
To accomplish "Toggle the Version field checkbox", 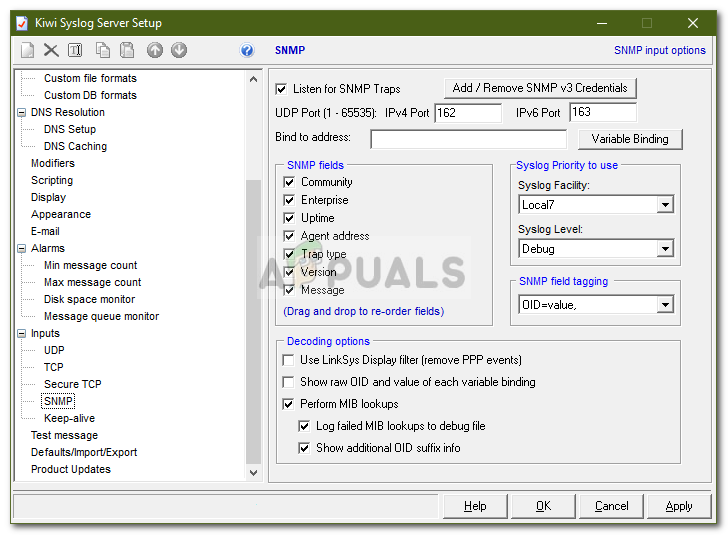I will 289,272.
